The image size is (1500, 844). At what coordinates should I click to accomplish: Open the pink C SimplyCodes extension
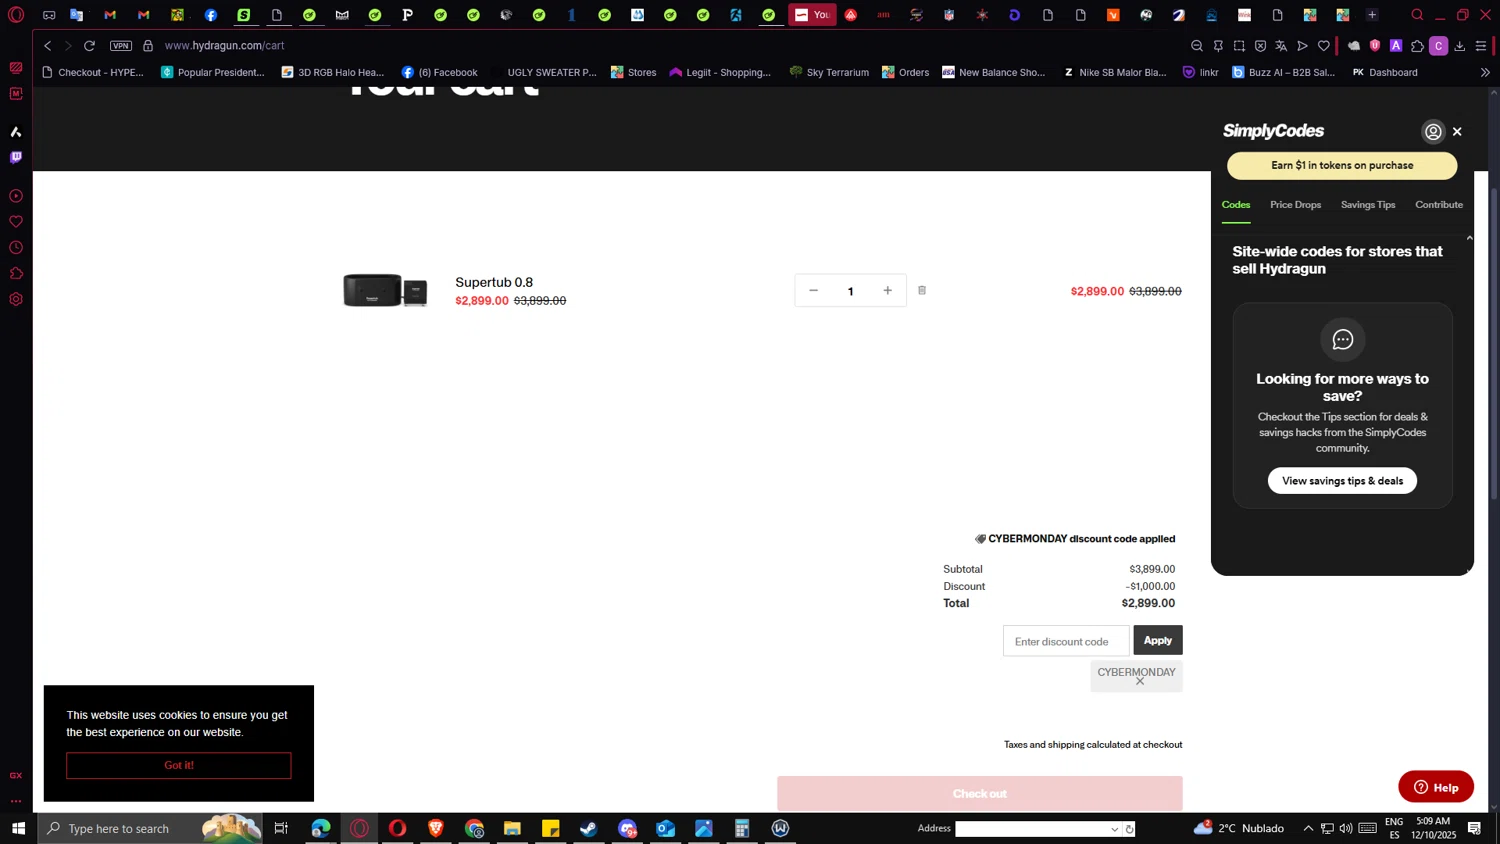[x=1439, y=46]
